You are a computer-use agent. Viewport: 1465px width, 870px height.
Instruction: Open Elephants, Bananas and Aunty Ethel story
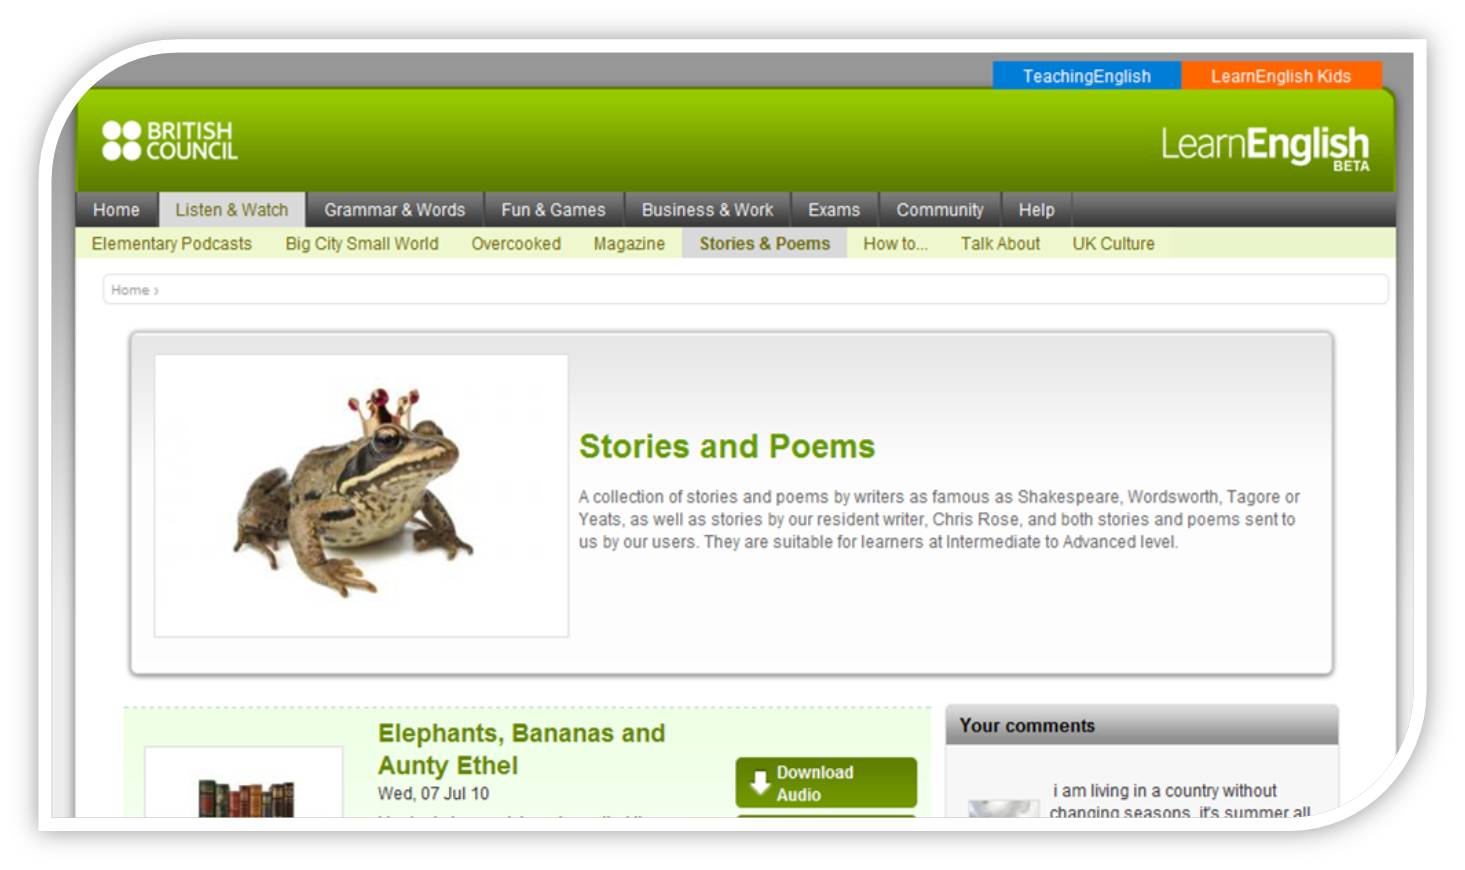click(521, 749)
